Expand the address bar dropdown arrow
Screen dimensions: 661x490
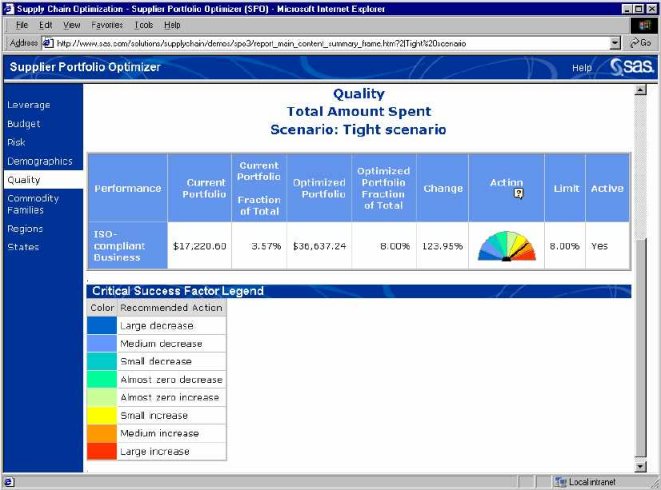click(615, 43)
